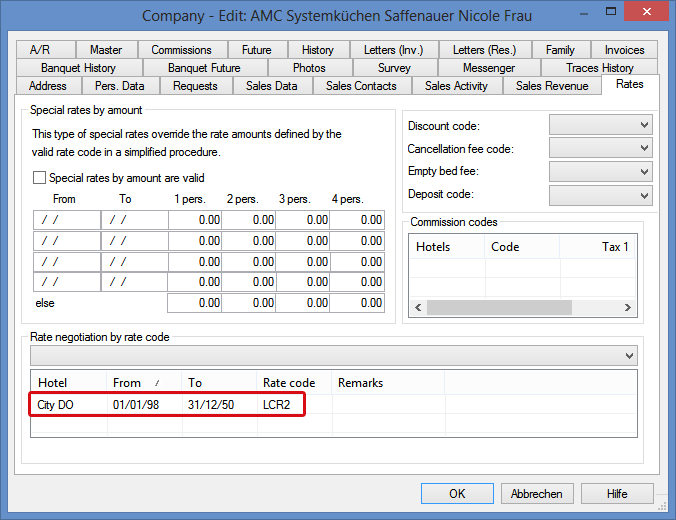Go to the Requests tab
The image size is (676, 520).
(x=196, y=86)
